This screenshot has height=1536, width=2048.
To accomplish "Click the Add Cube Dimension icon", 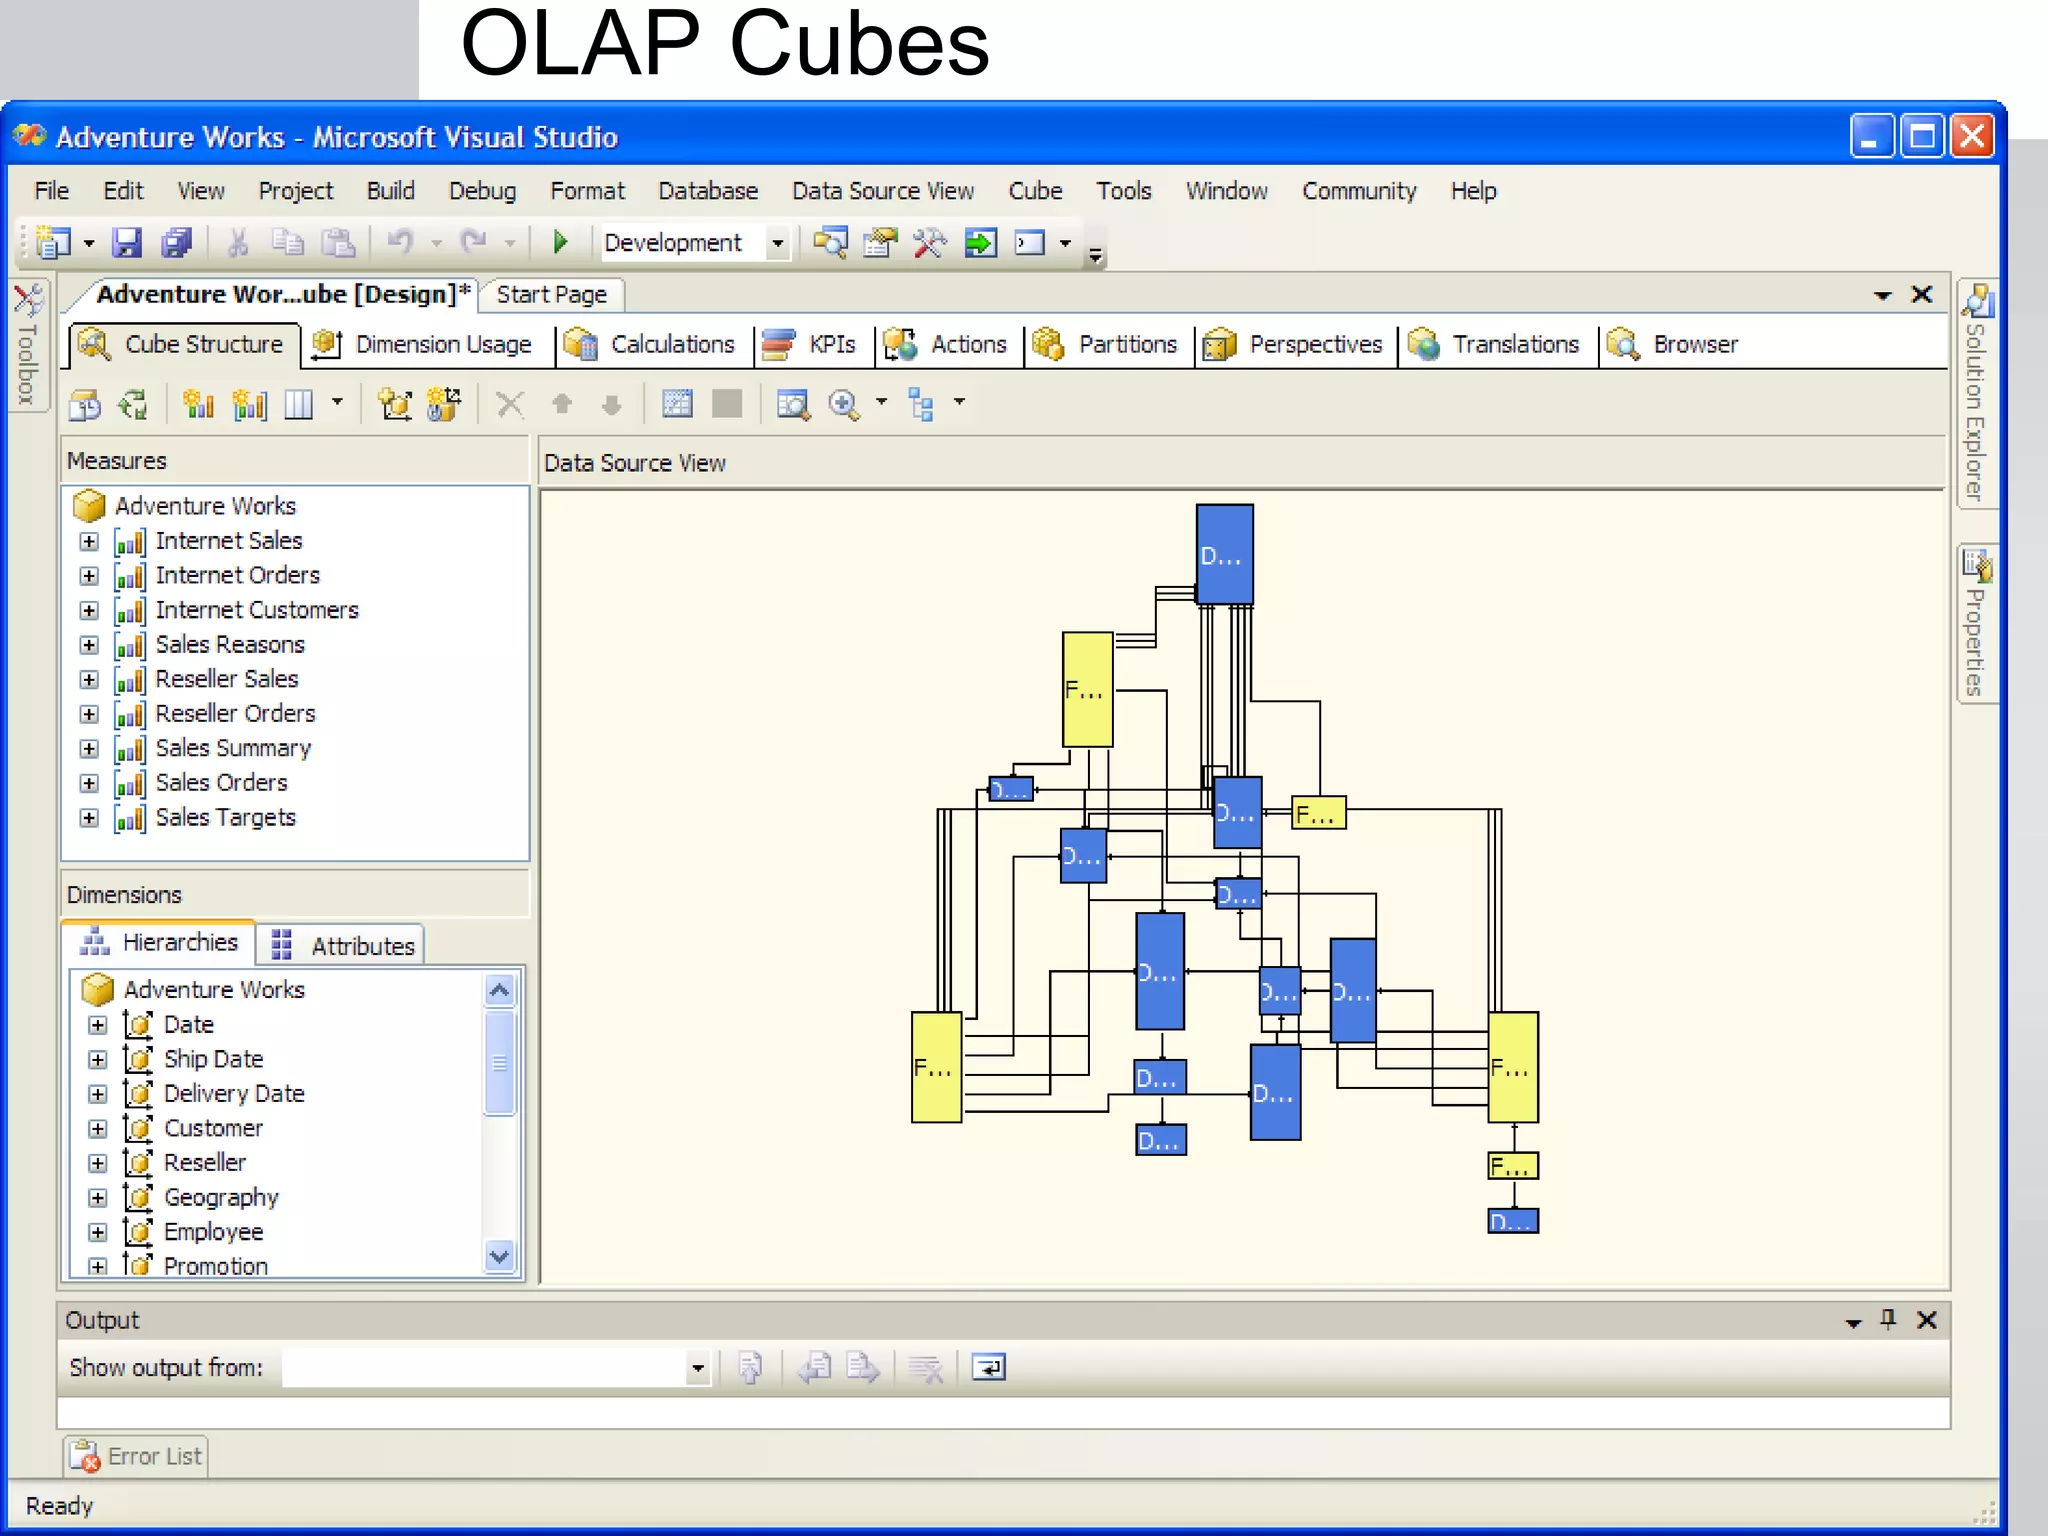I will [395, 404].
